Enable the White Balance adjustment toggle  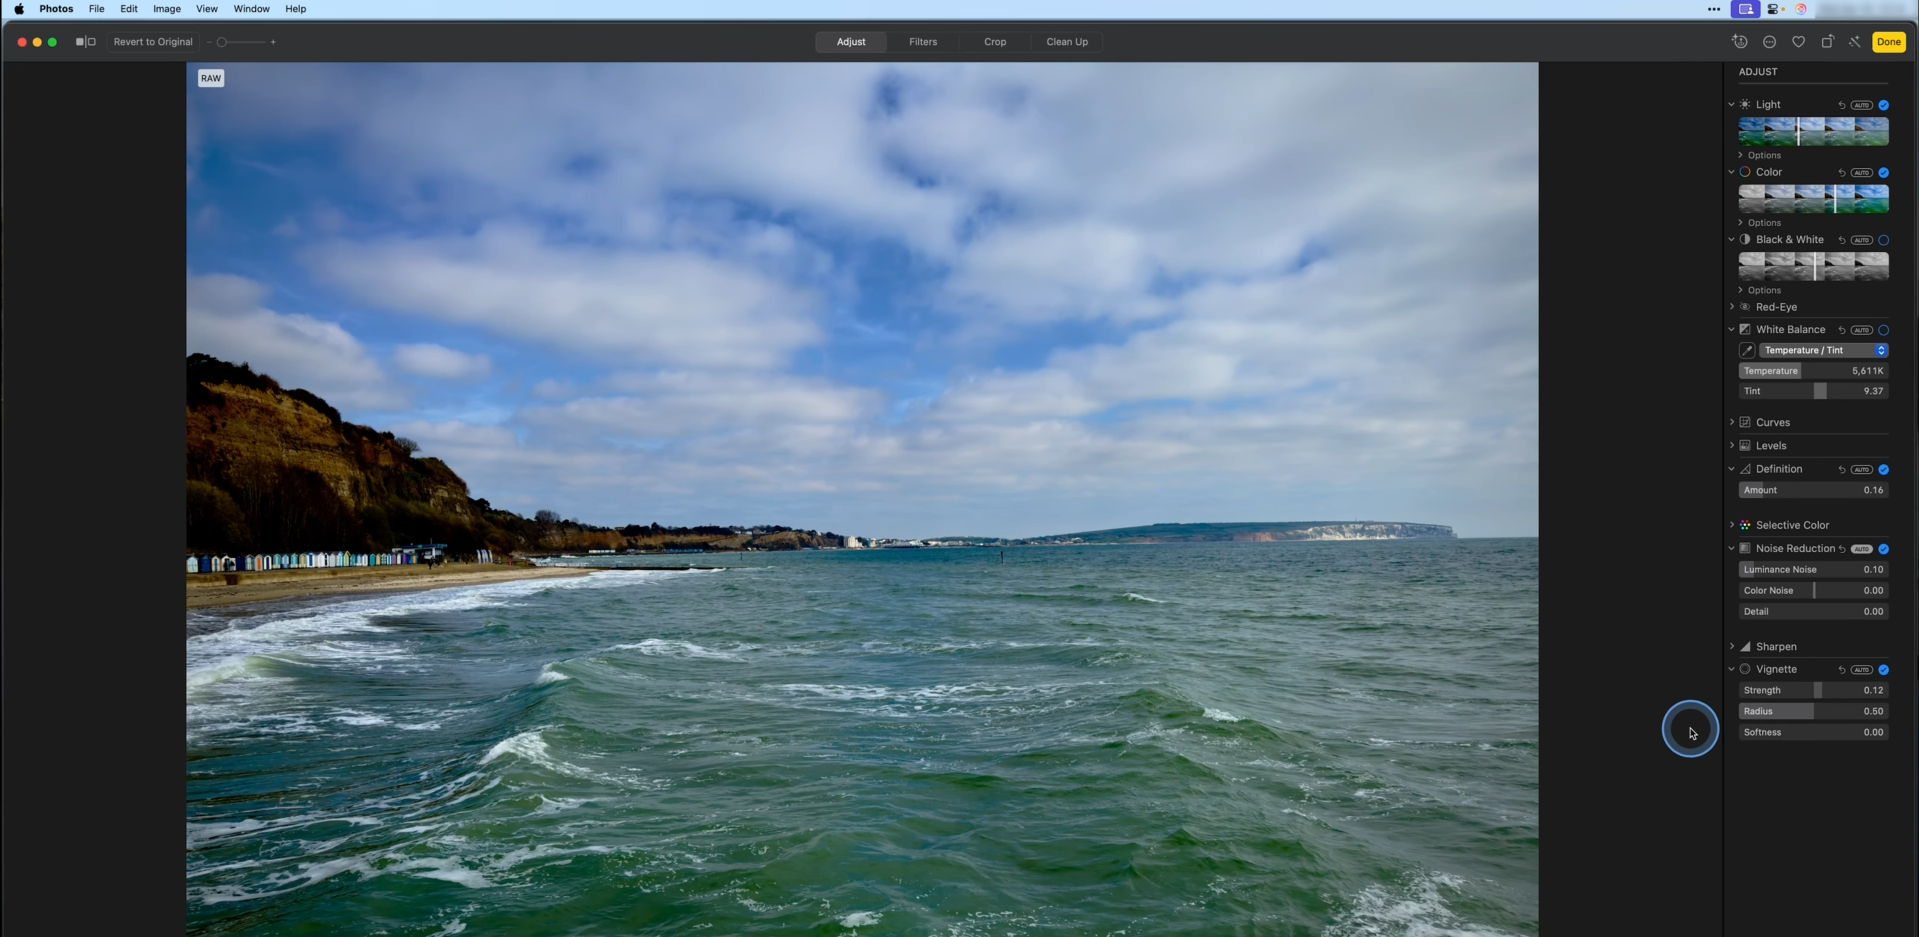[1884, 329]
